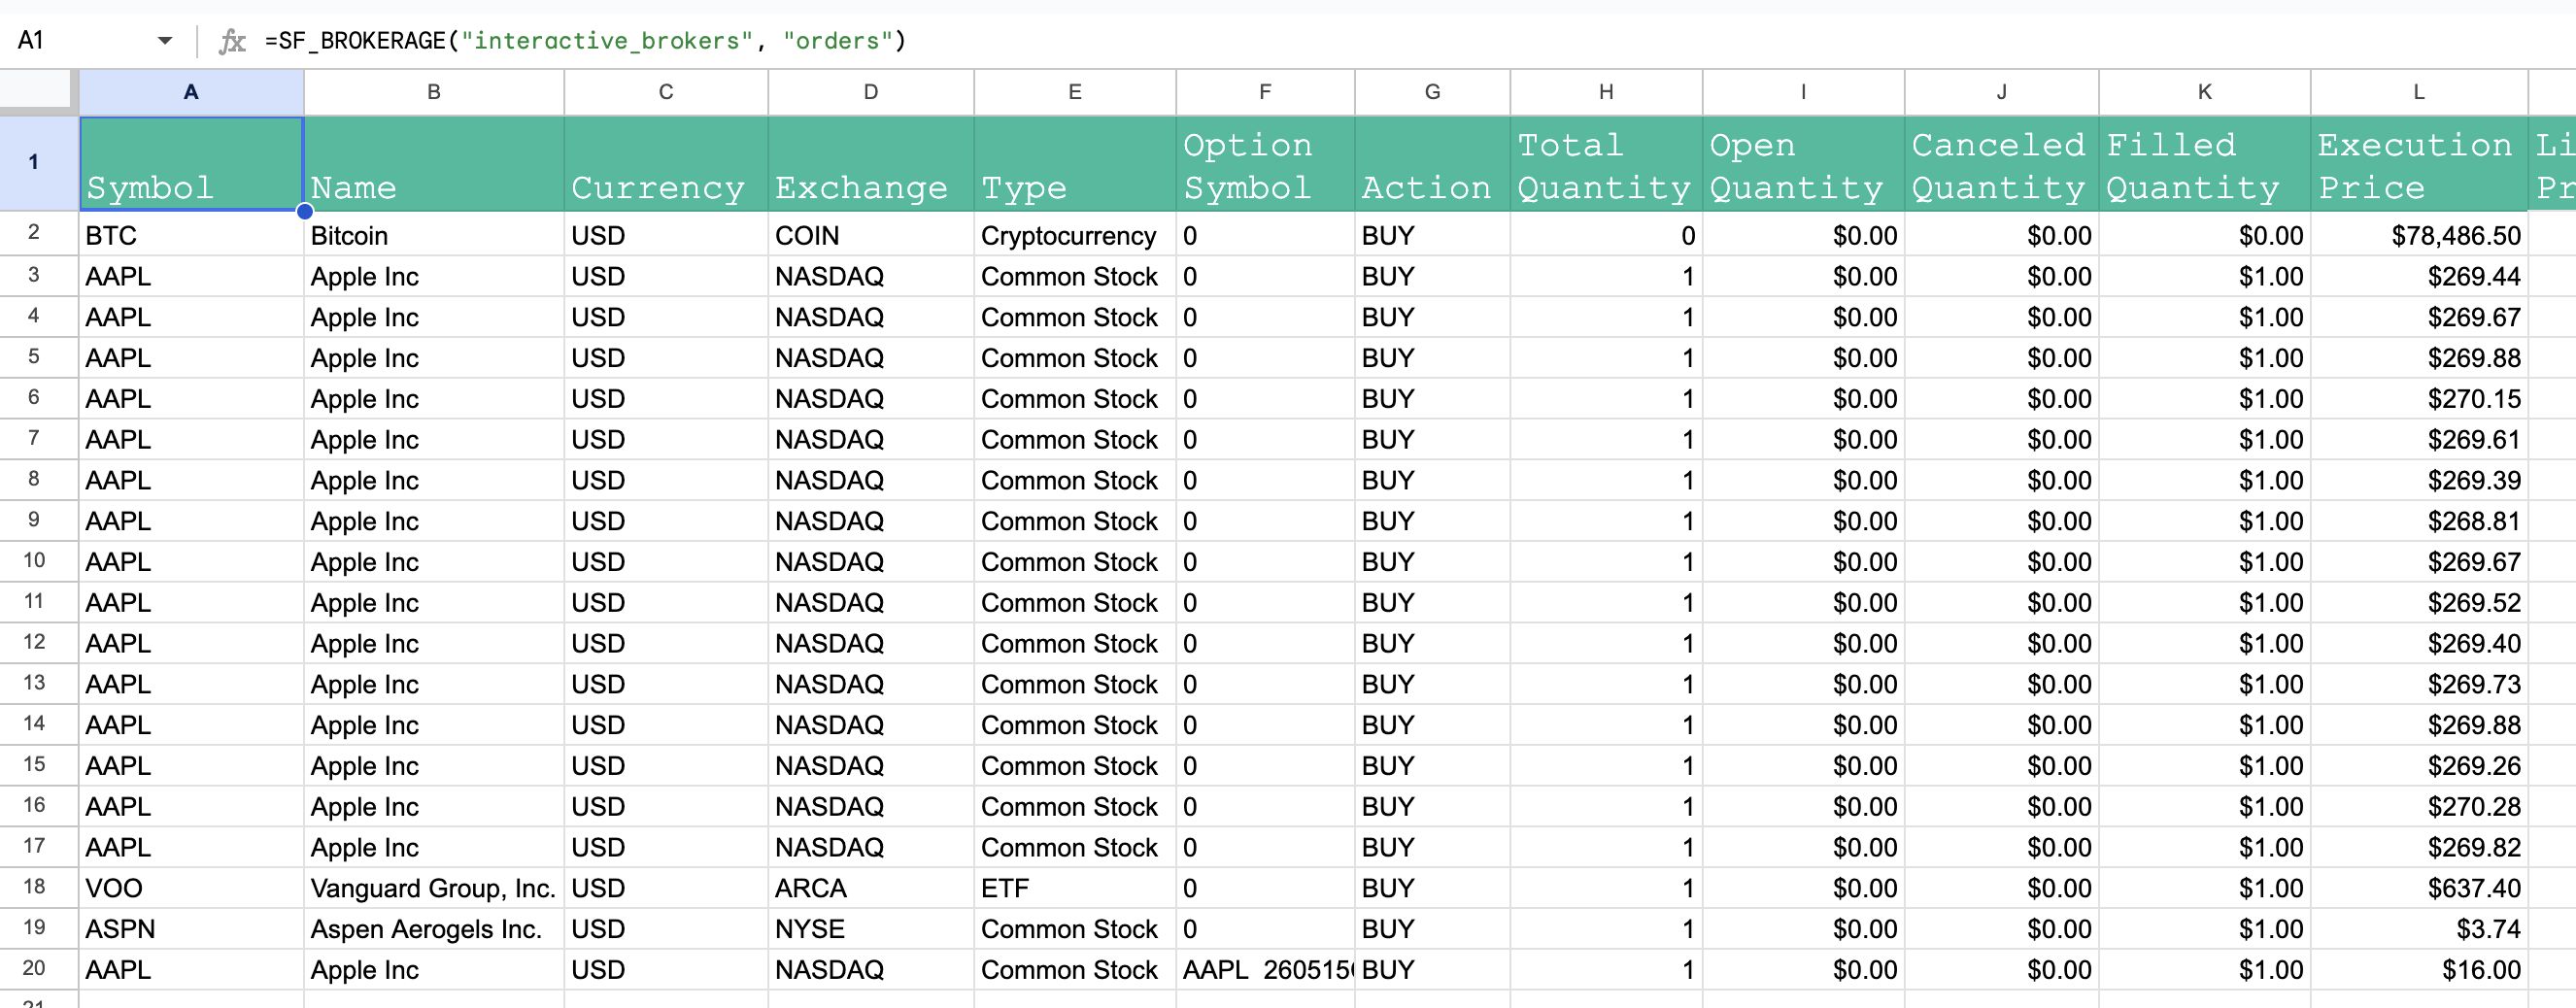
Task: Click the COIN exchange cell
Action: [x=871, y=235]
